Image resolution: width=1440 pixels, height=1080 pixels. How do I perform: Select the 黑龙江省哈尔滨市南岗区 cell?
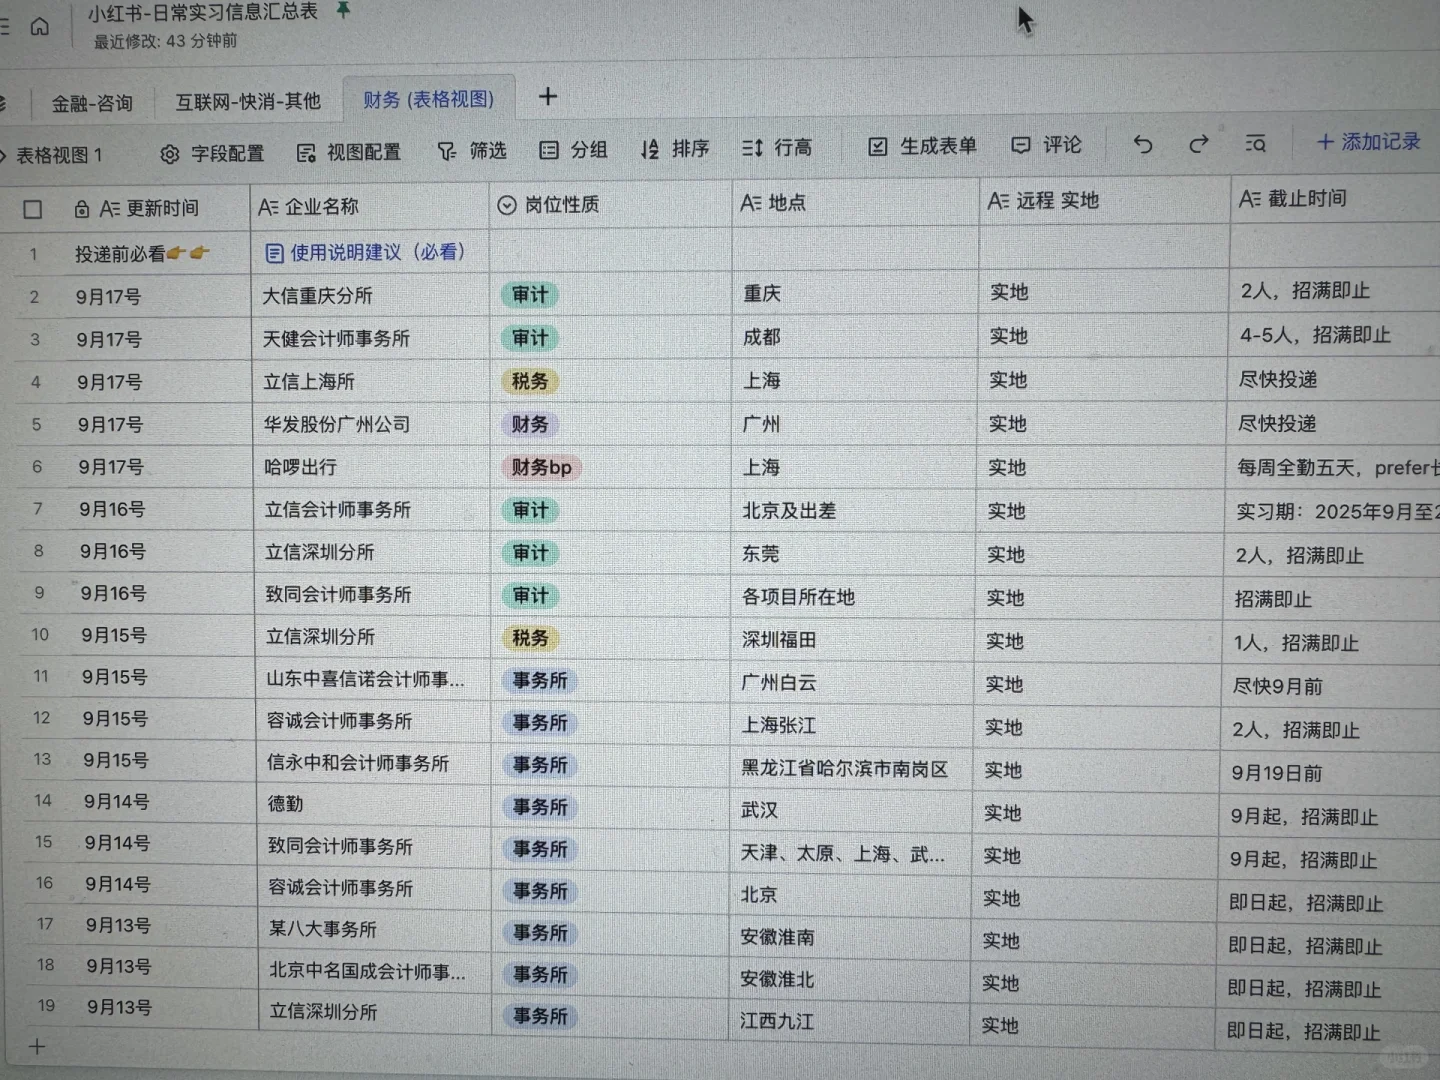[x=851, y=769]
